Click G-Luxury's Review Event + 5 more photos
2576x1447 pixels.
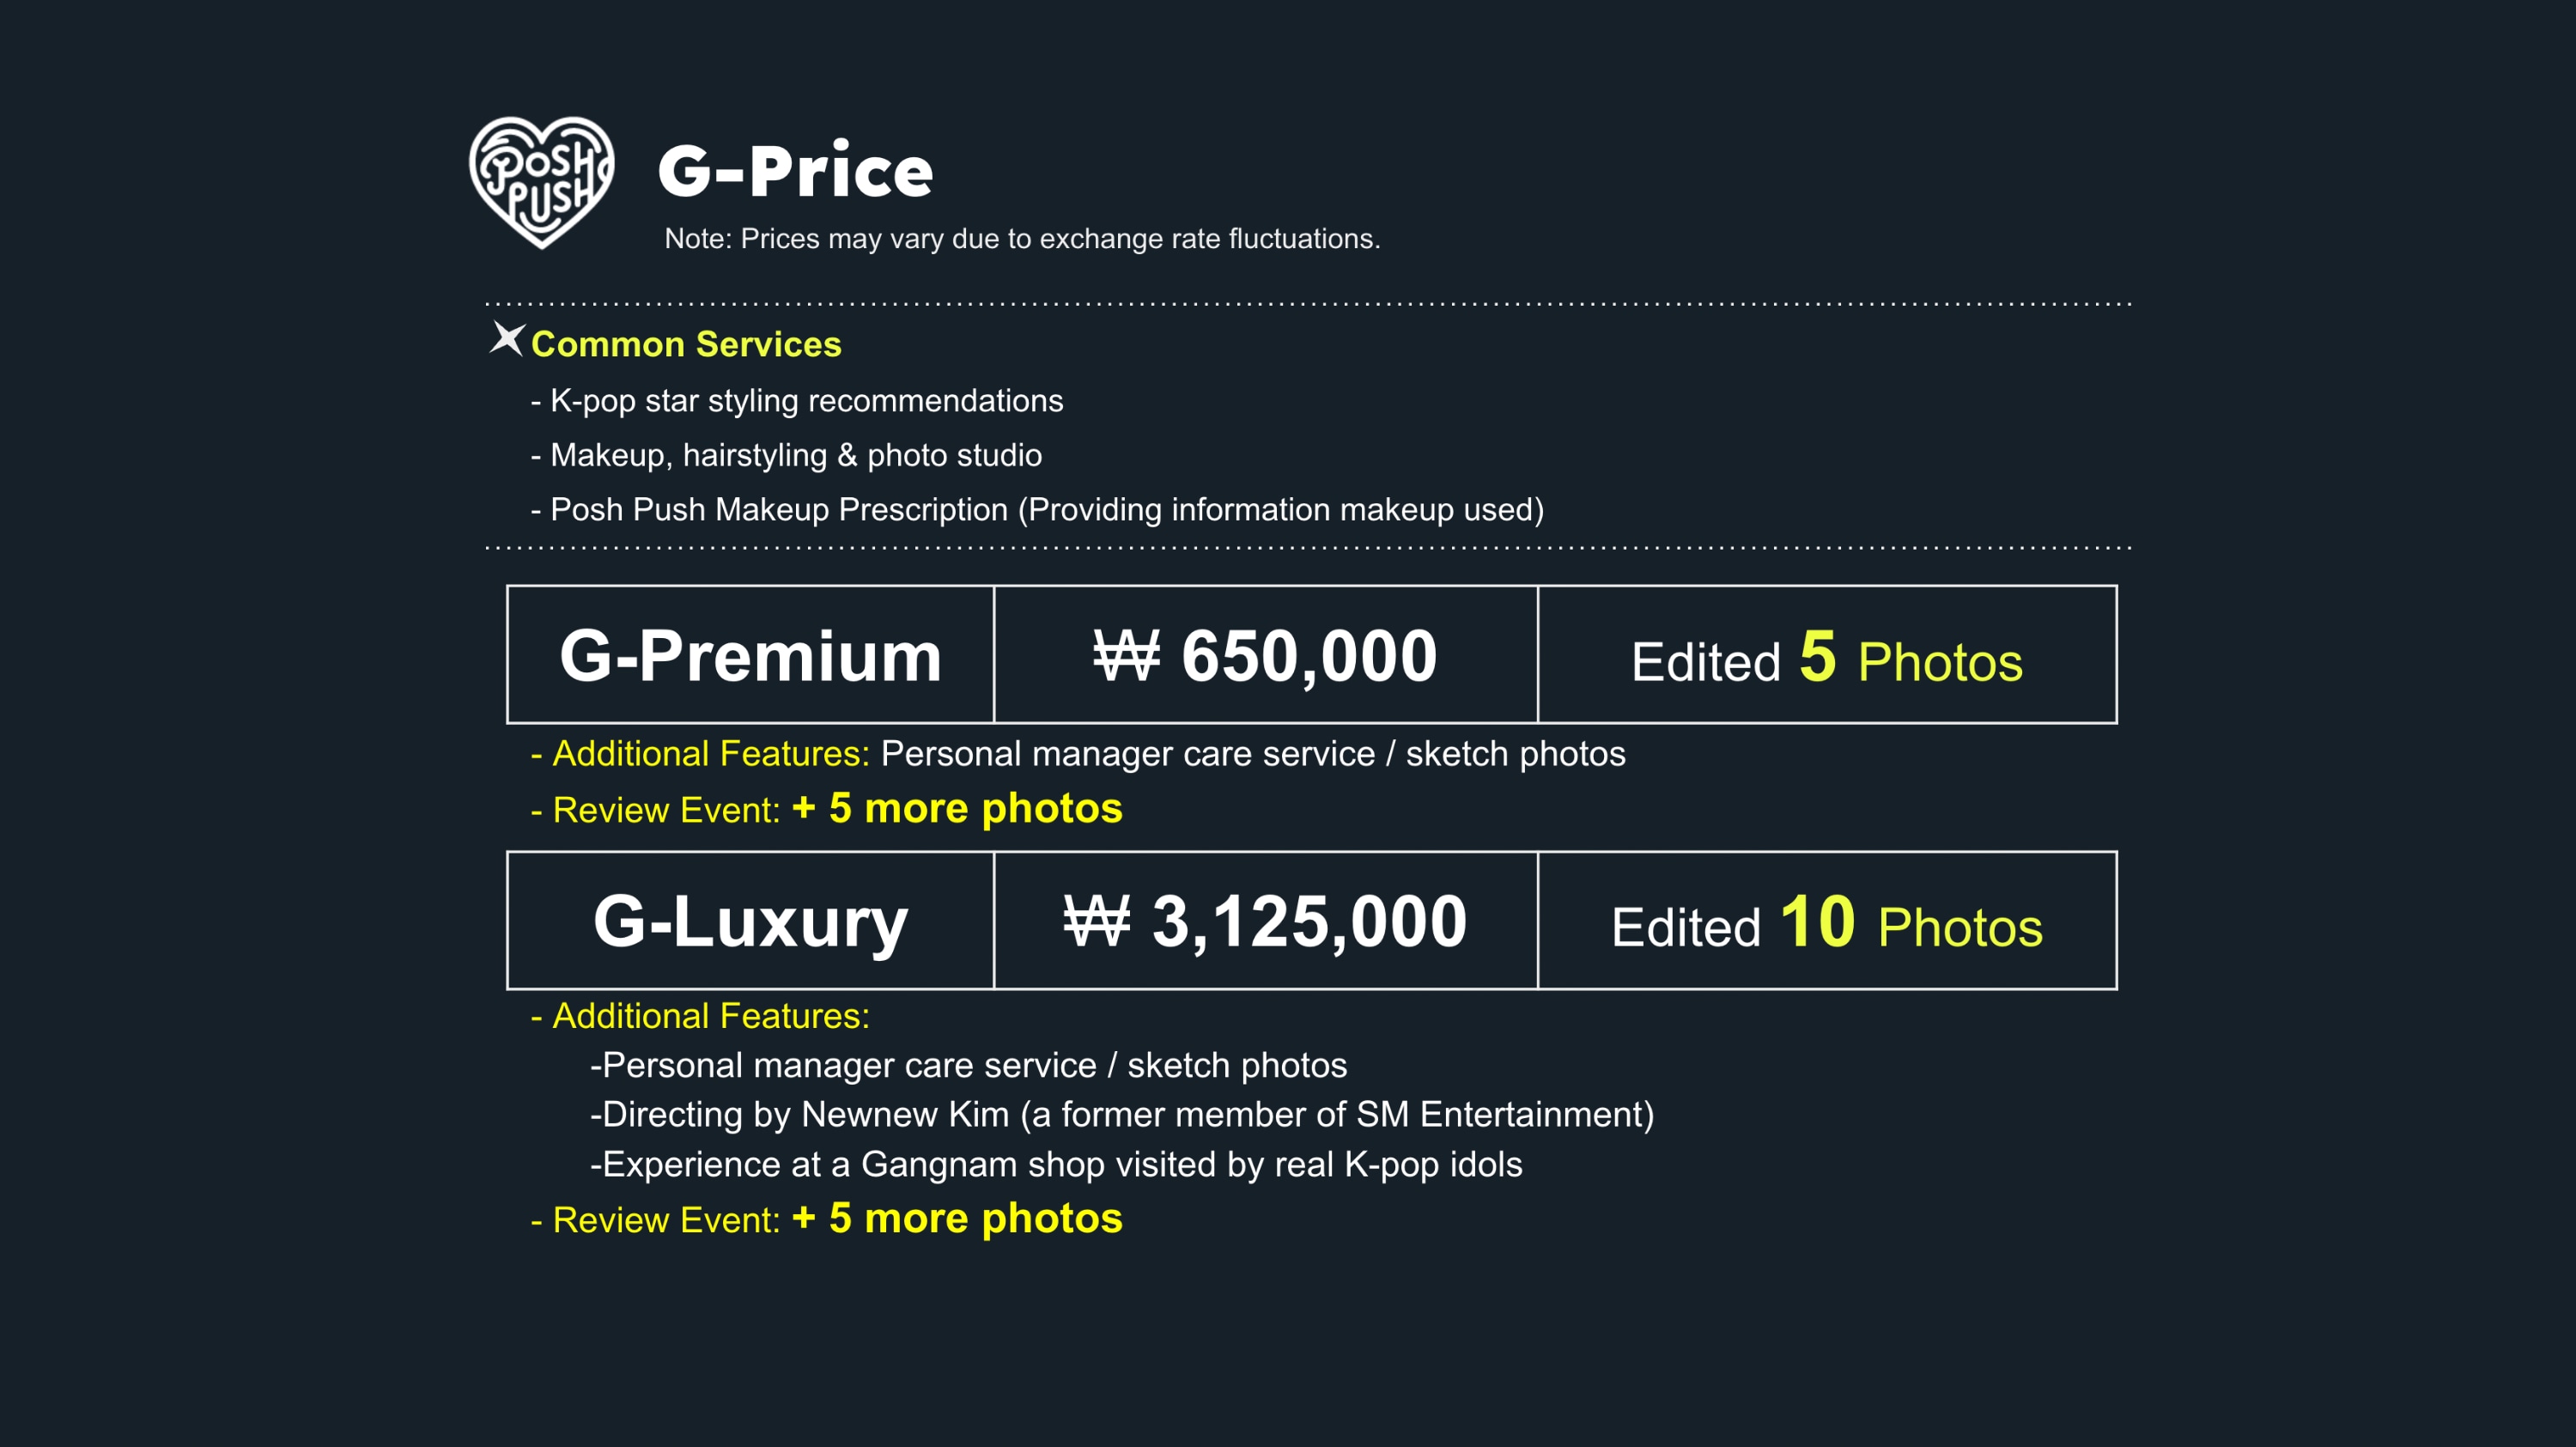click(x=957, y=1219)
